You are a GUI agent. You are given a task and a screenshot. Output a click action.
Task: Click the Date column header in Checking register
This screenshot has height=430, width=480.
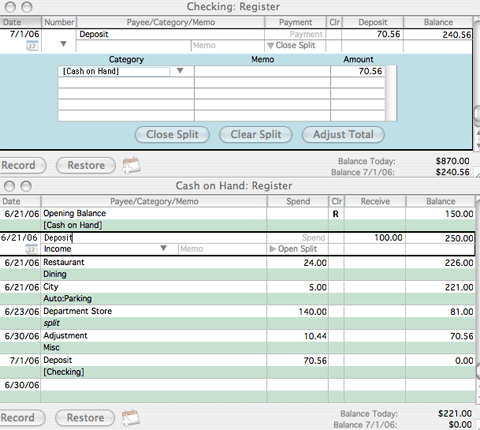pos(21,22)
